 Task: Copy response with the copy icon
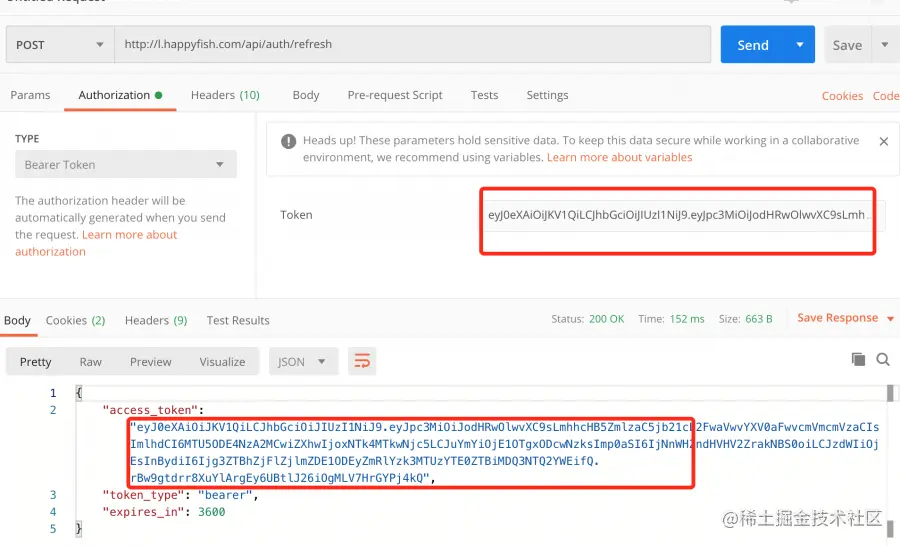(x=858, y=359)
